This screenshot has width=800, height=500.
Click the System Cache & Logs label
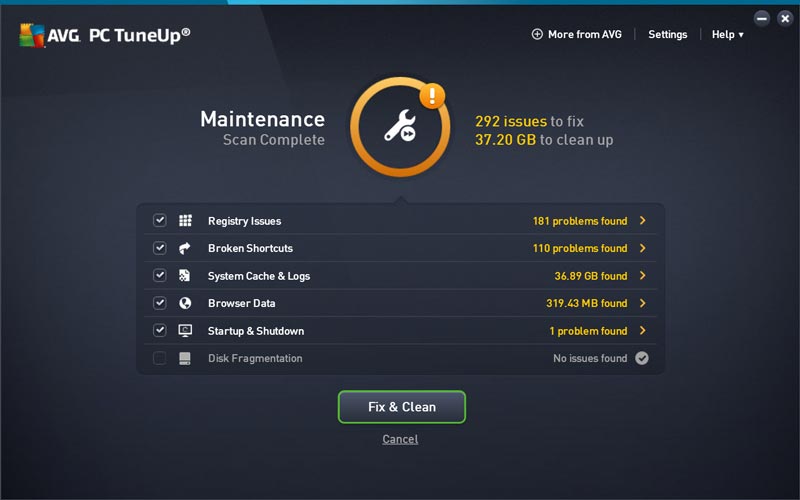click(x=259, y=276)
